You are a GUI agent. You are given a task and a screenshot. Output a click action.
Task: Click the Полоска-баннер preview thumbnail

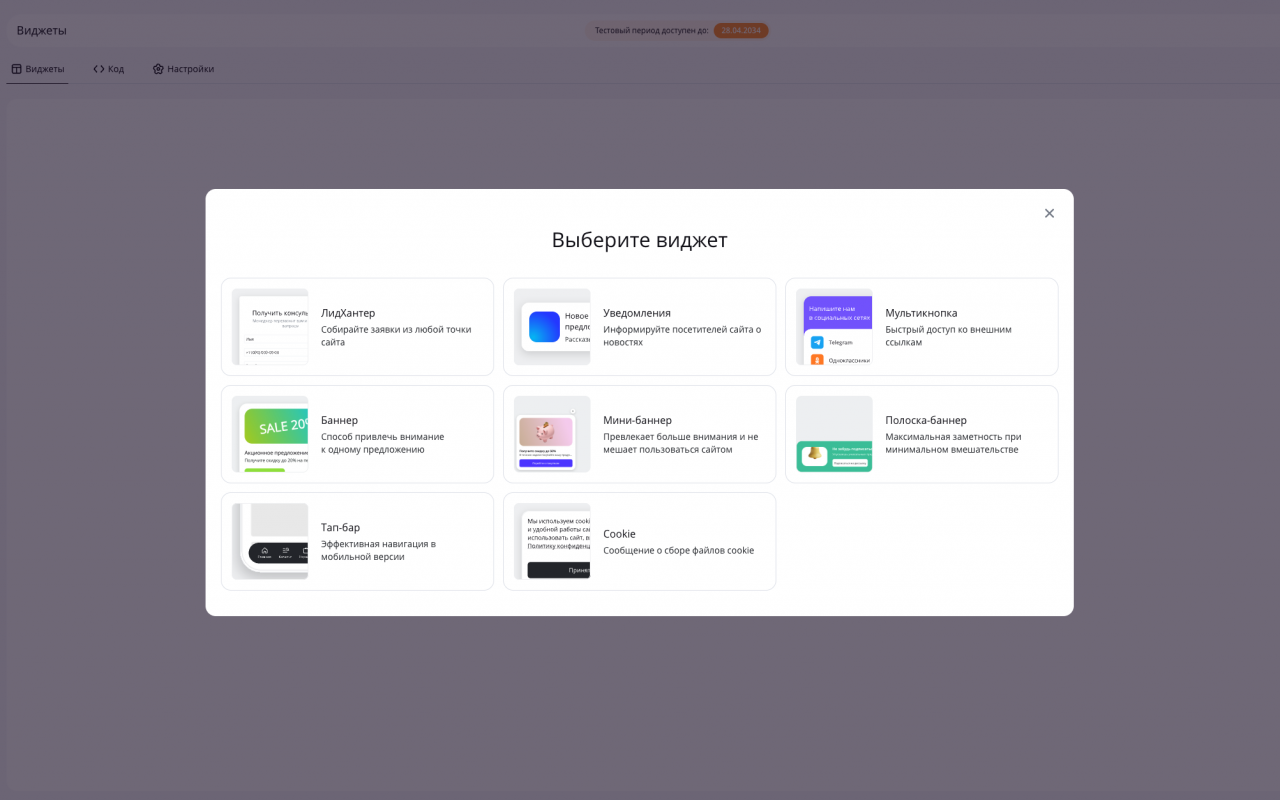coord(834,434)
